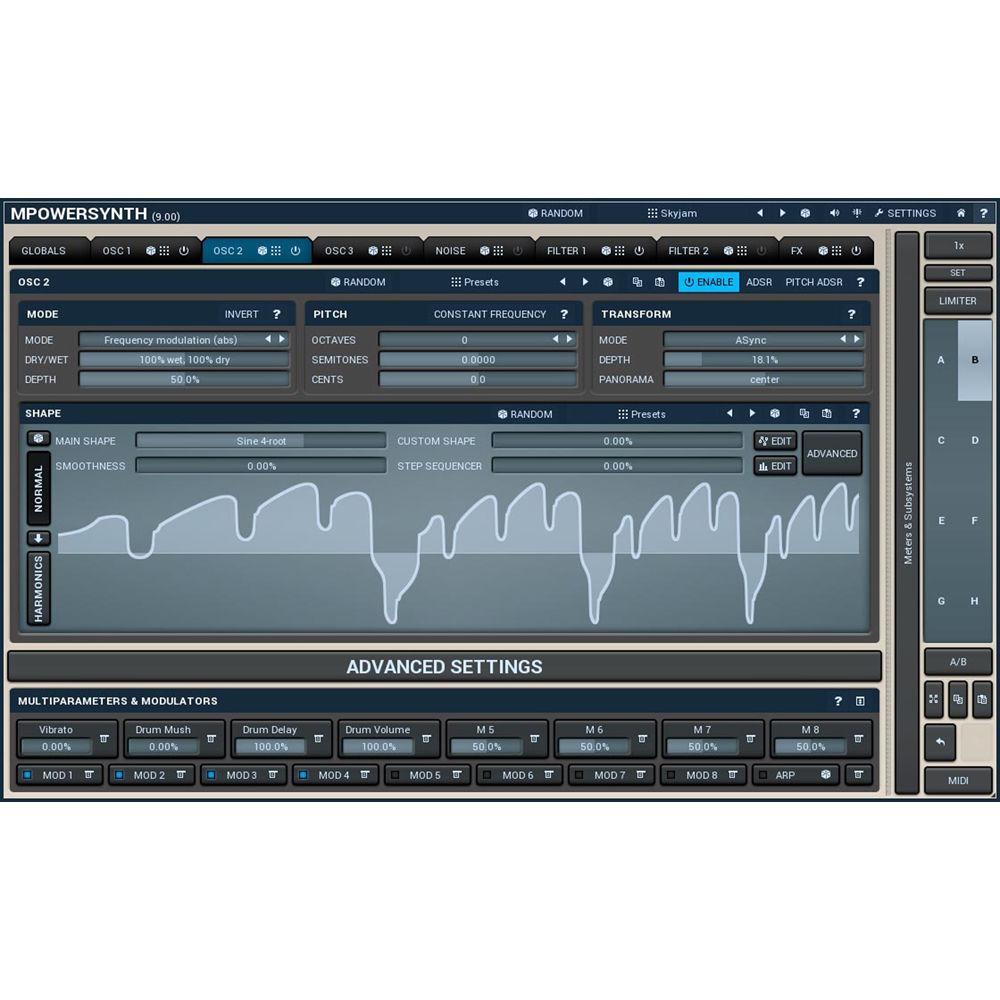
Task: Toggle the power switch on the NOISE tab
Action: (x=518, y=251)
